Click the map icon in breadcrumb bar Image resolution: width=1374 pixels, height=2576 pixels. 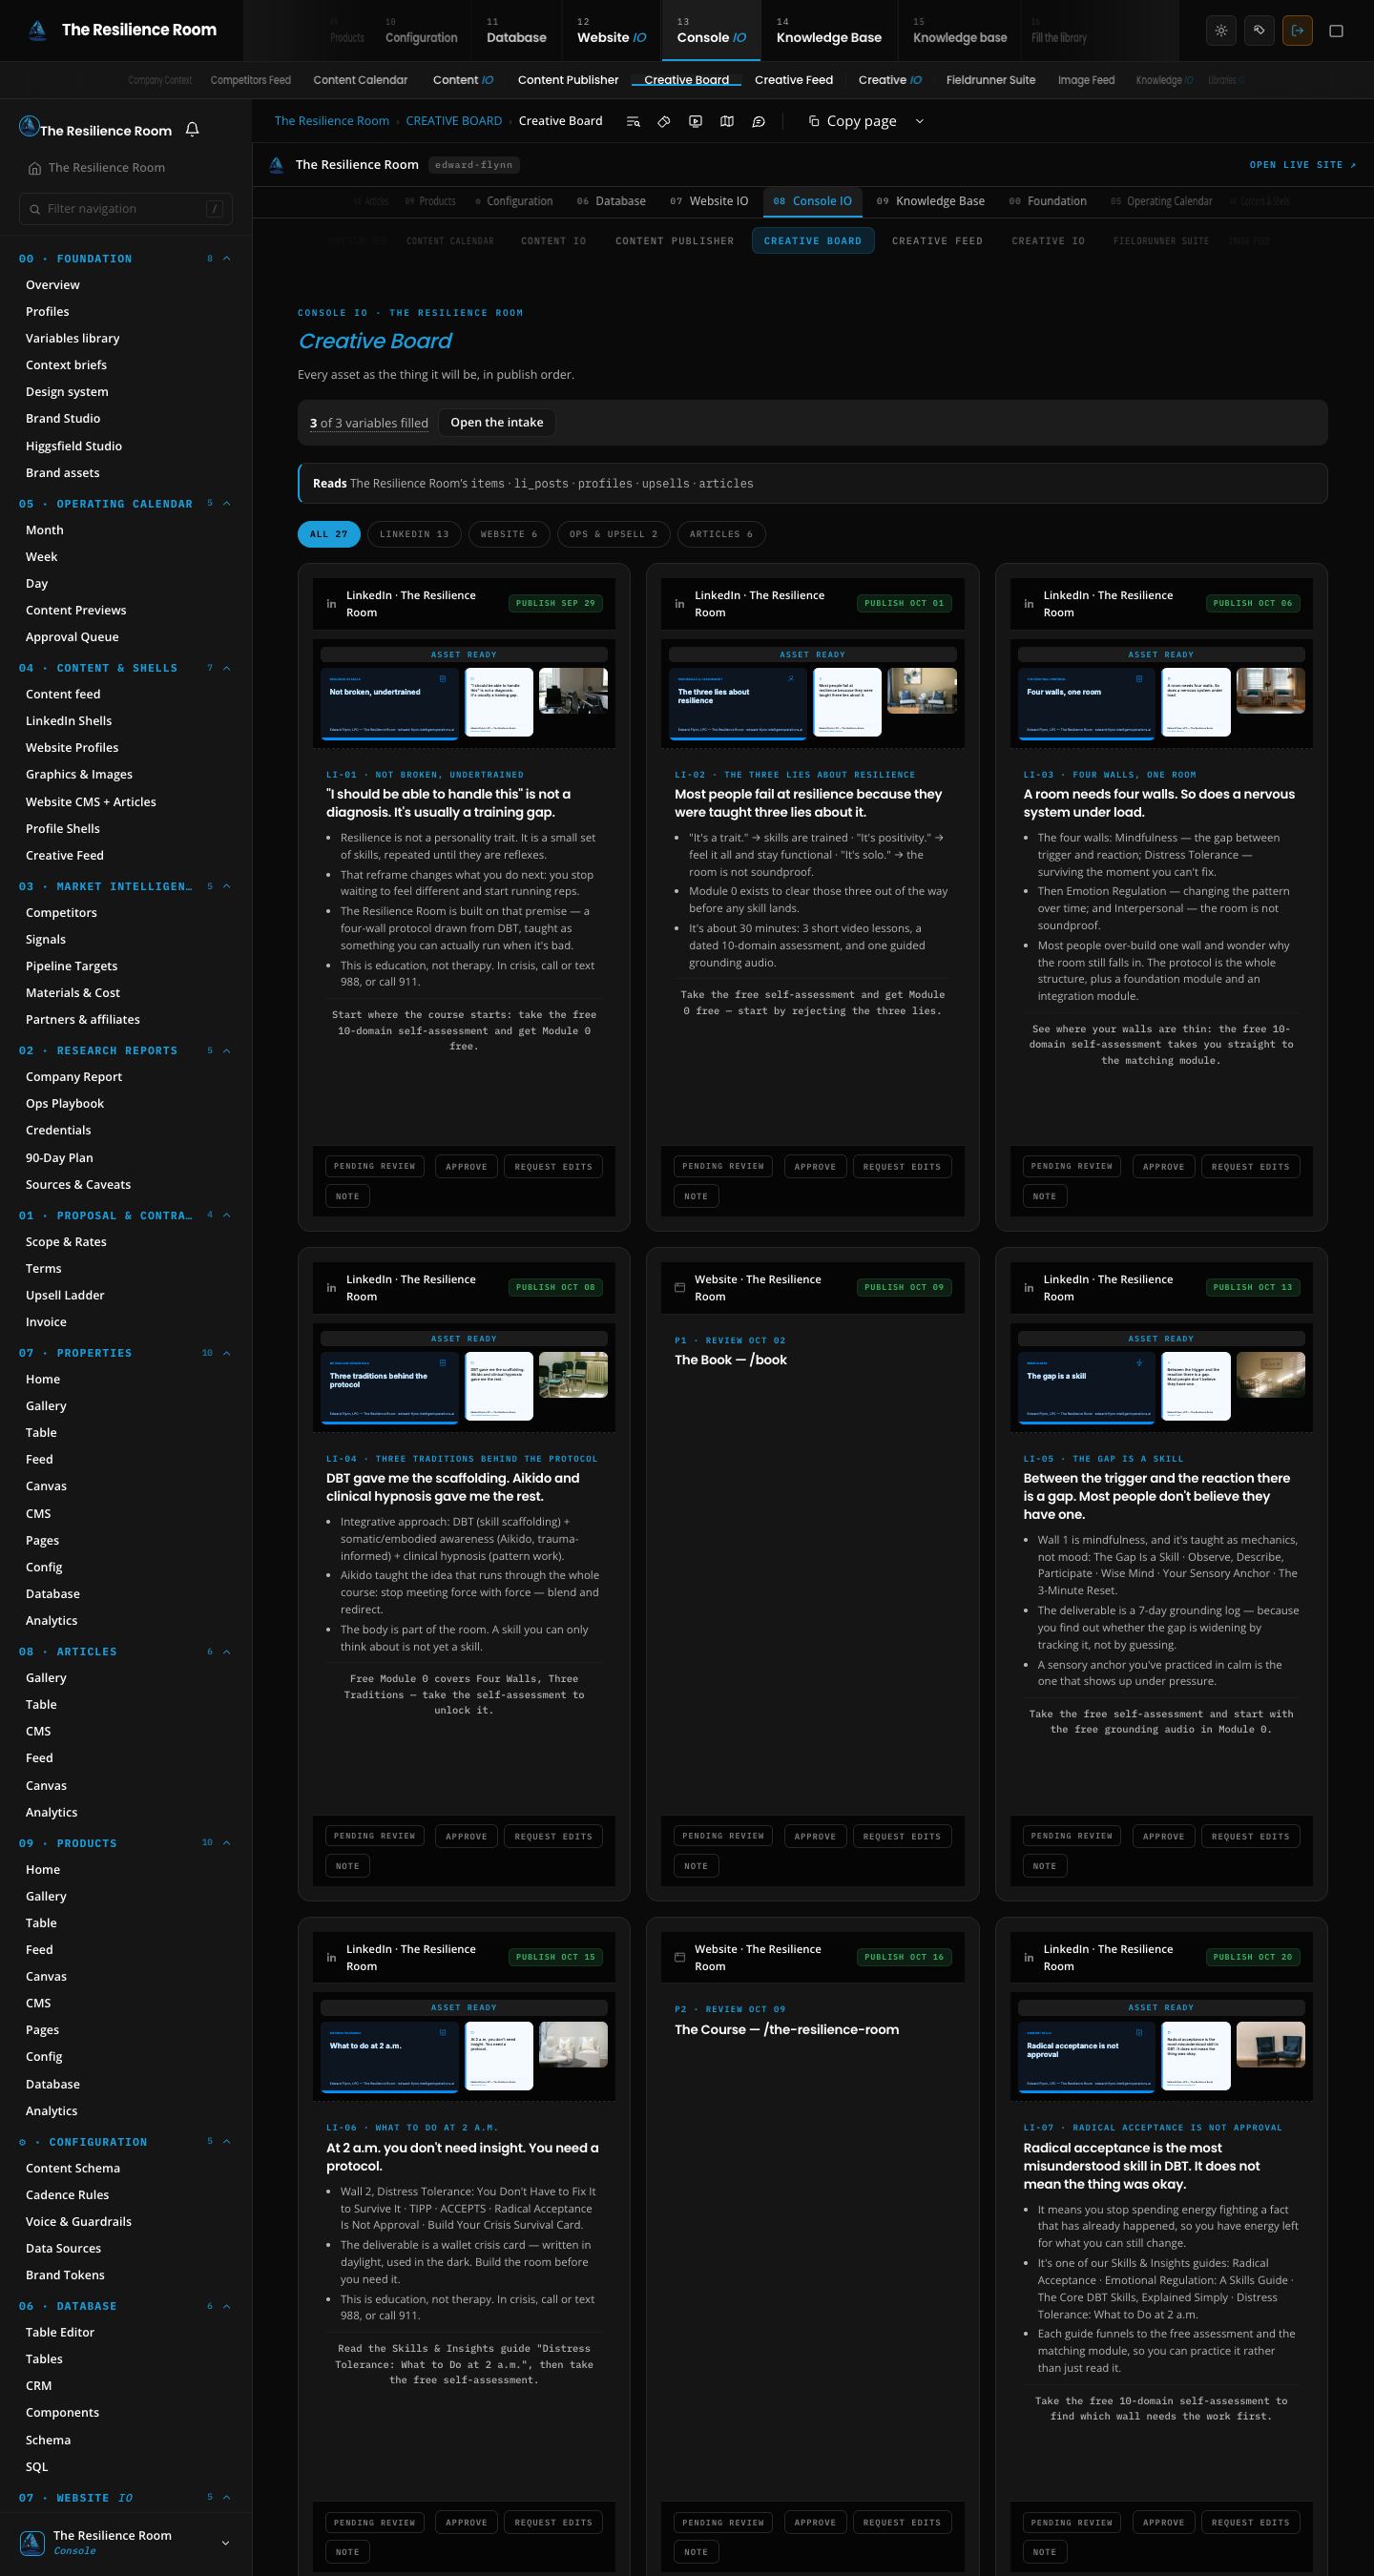[x=727, y=121]
